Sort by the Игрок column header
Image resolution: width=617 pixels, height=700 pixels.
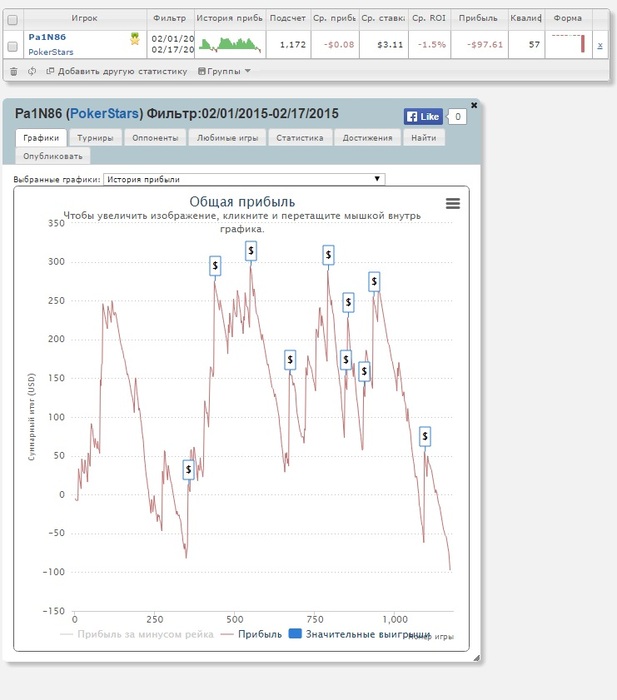[x=85, y=18]
